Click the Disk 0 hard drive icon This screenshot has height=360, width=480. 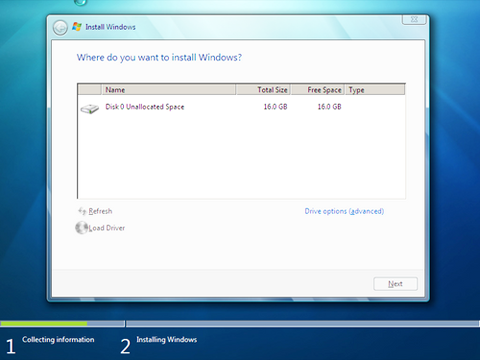pos(90,108)
